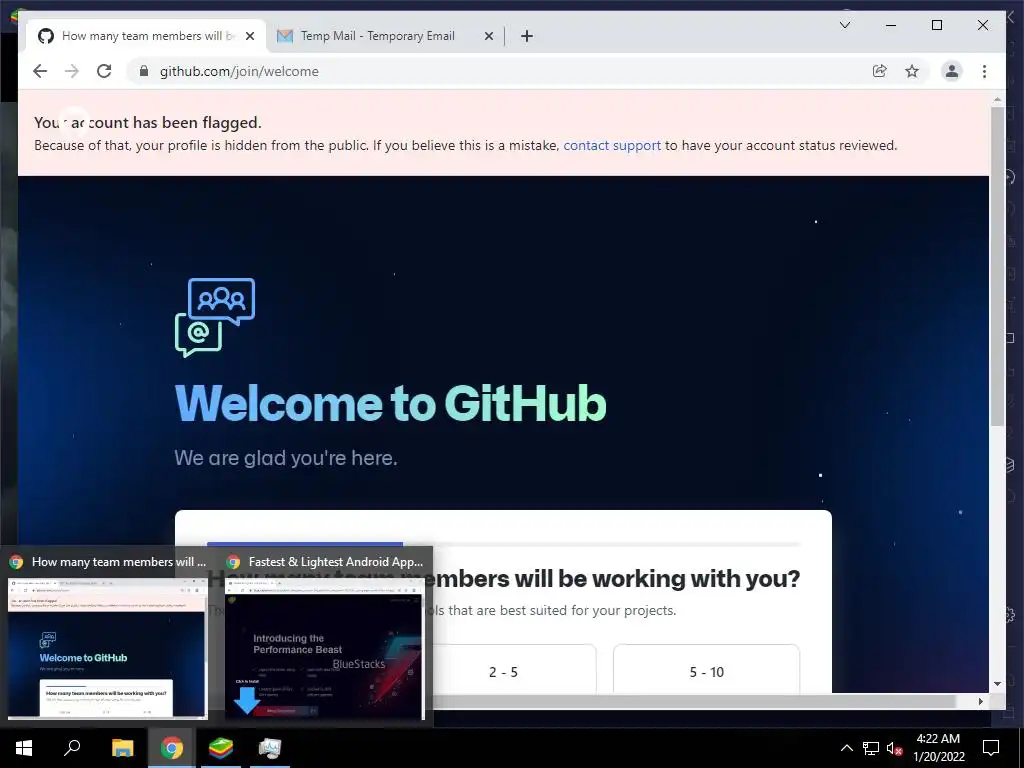
Task: Click the 'Your account has been flagged.' heading
Action: point(148,122)
